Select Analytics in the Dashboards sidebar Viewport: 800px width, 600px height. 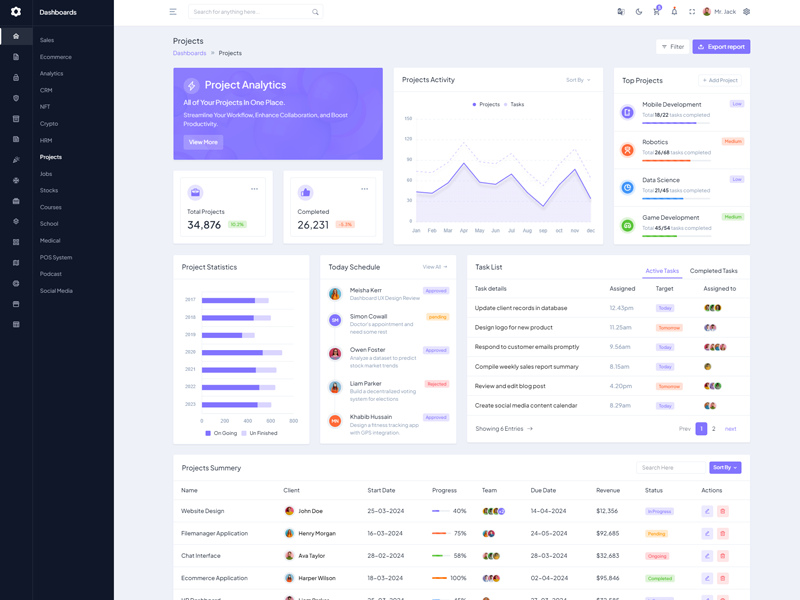click(x=51, y=73)
